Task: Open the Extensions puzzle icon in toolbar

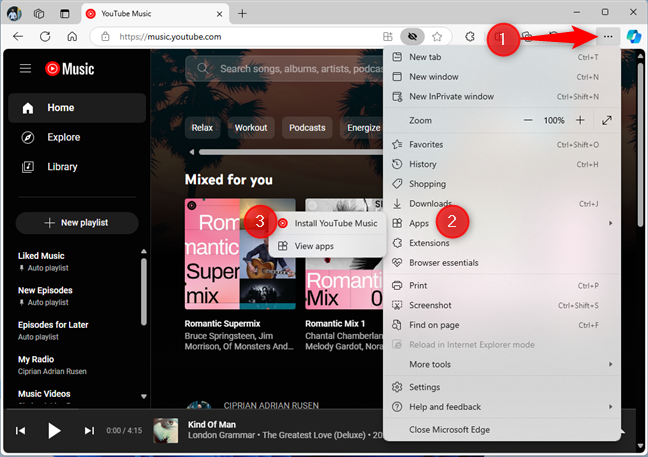Action: (469, 37)
